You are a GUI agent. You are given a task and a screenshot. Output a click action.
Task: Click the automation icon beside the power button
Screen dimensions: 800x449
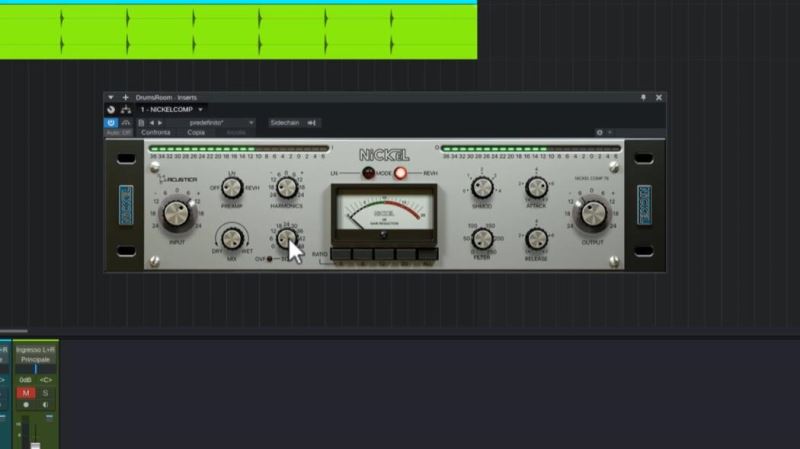[x=126, y=123]
